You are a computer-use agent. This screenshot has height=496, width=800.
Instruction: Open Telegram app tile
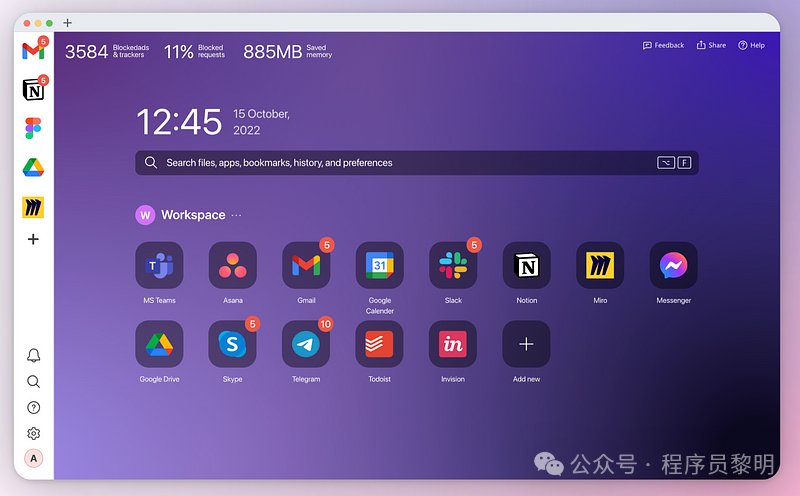(x=306, y=344)
